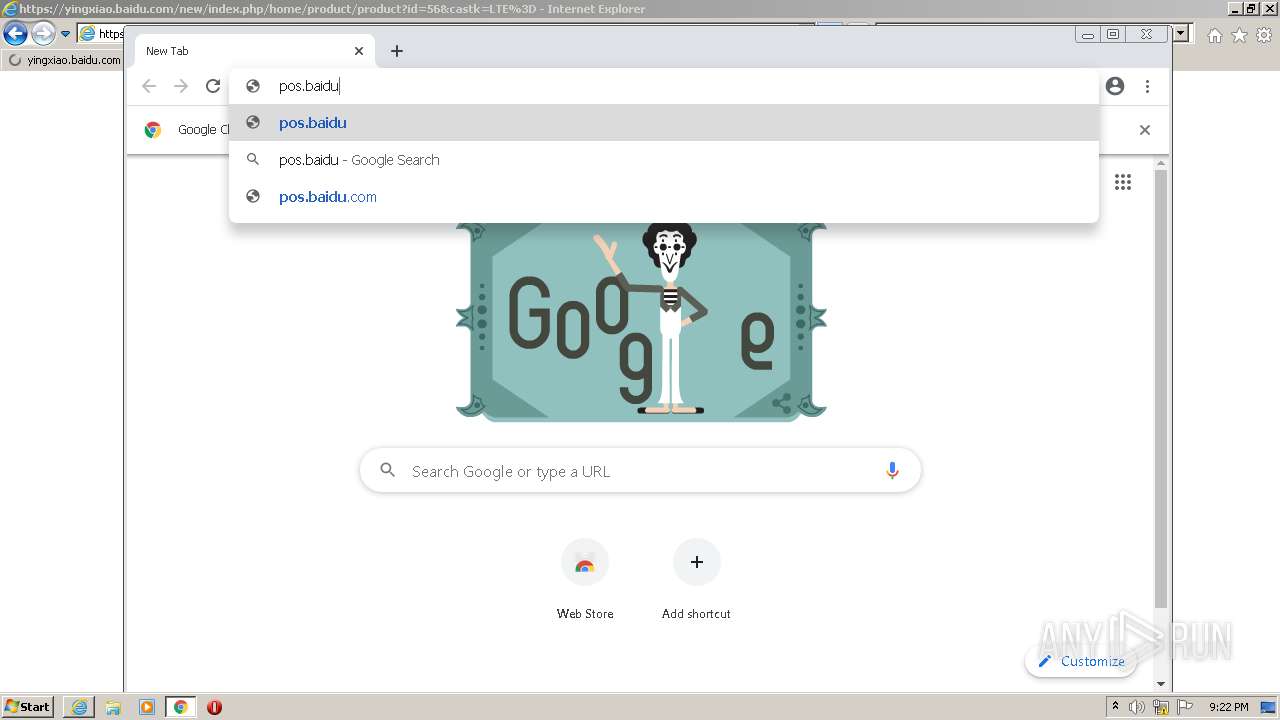Viewport: 1280px width, 720px height.
Task: Choose the pos.baidu - Google Search suggestion
Action: point(664,160)
